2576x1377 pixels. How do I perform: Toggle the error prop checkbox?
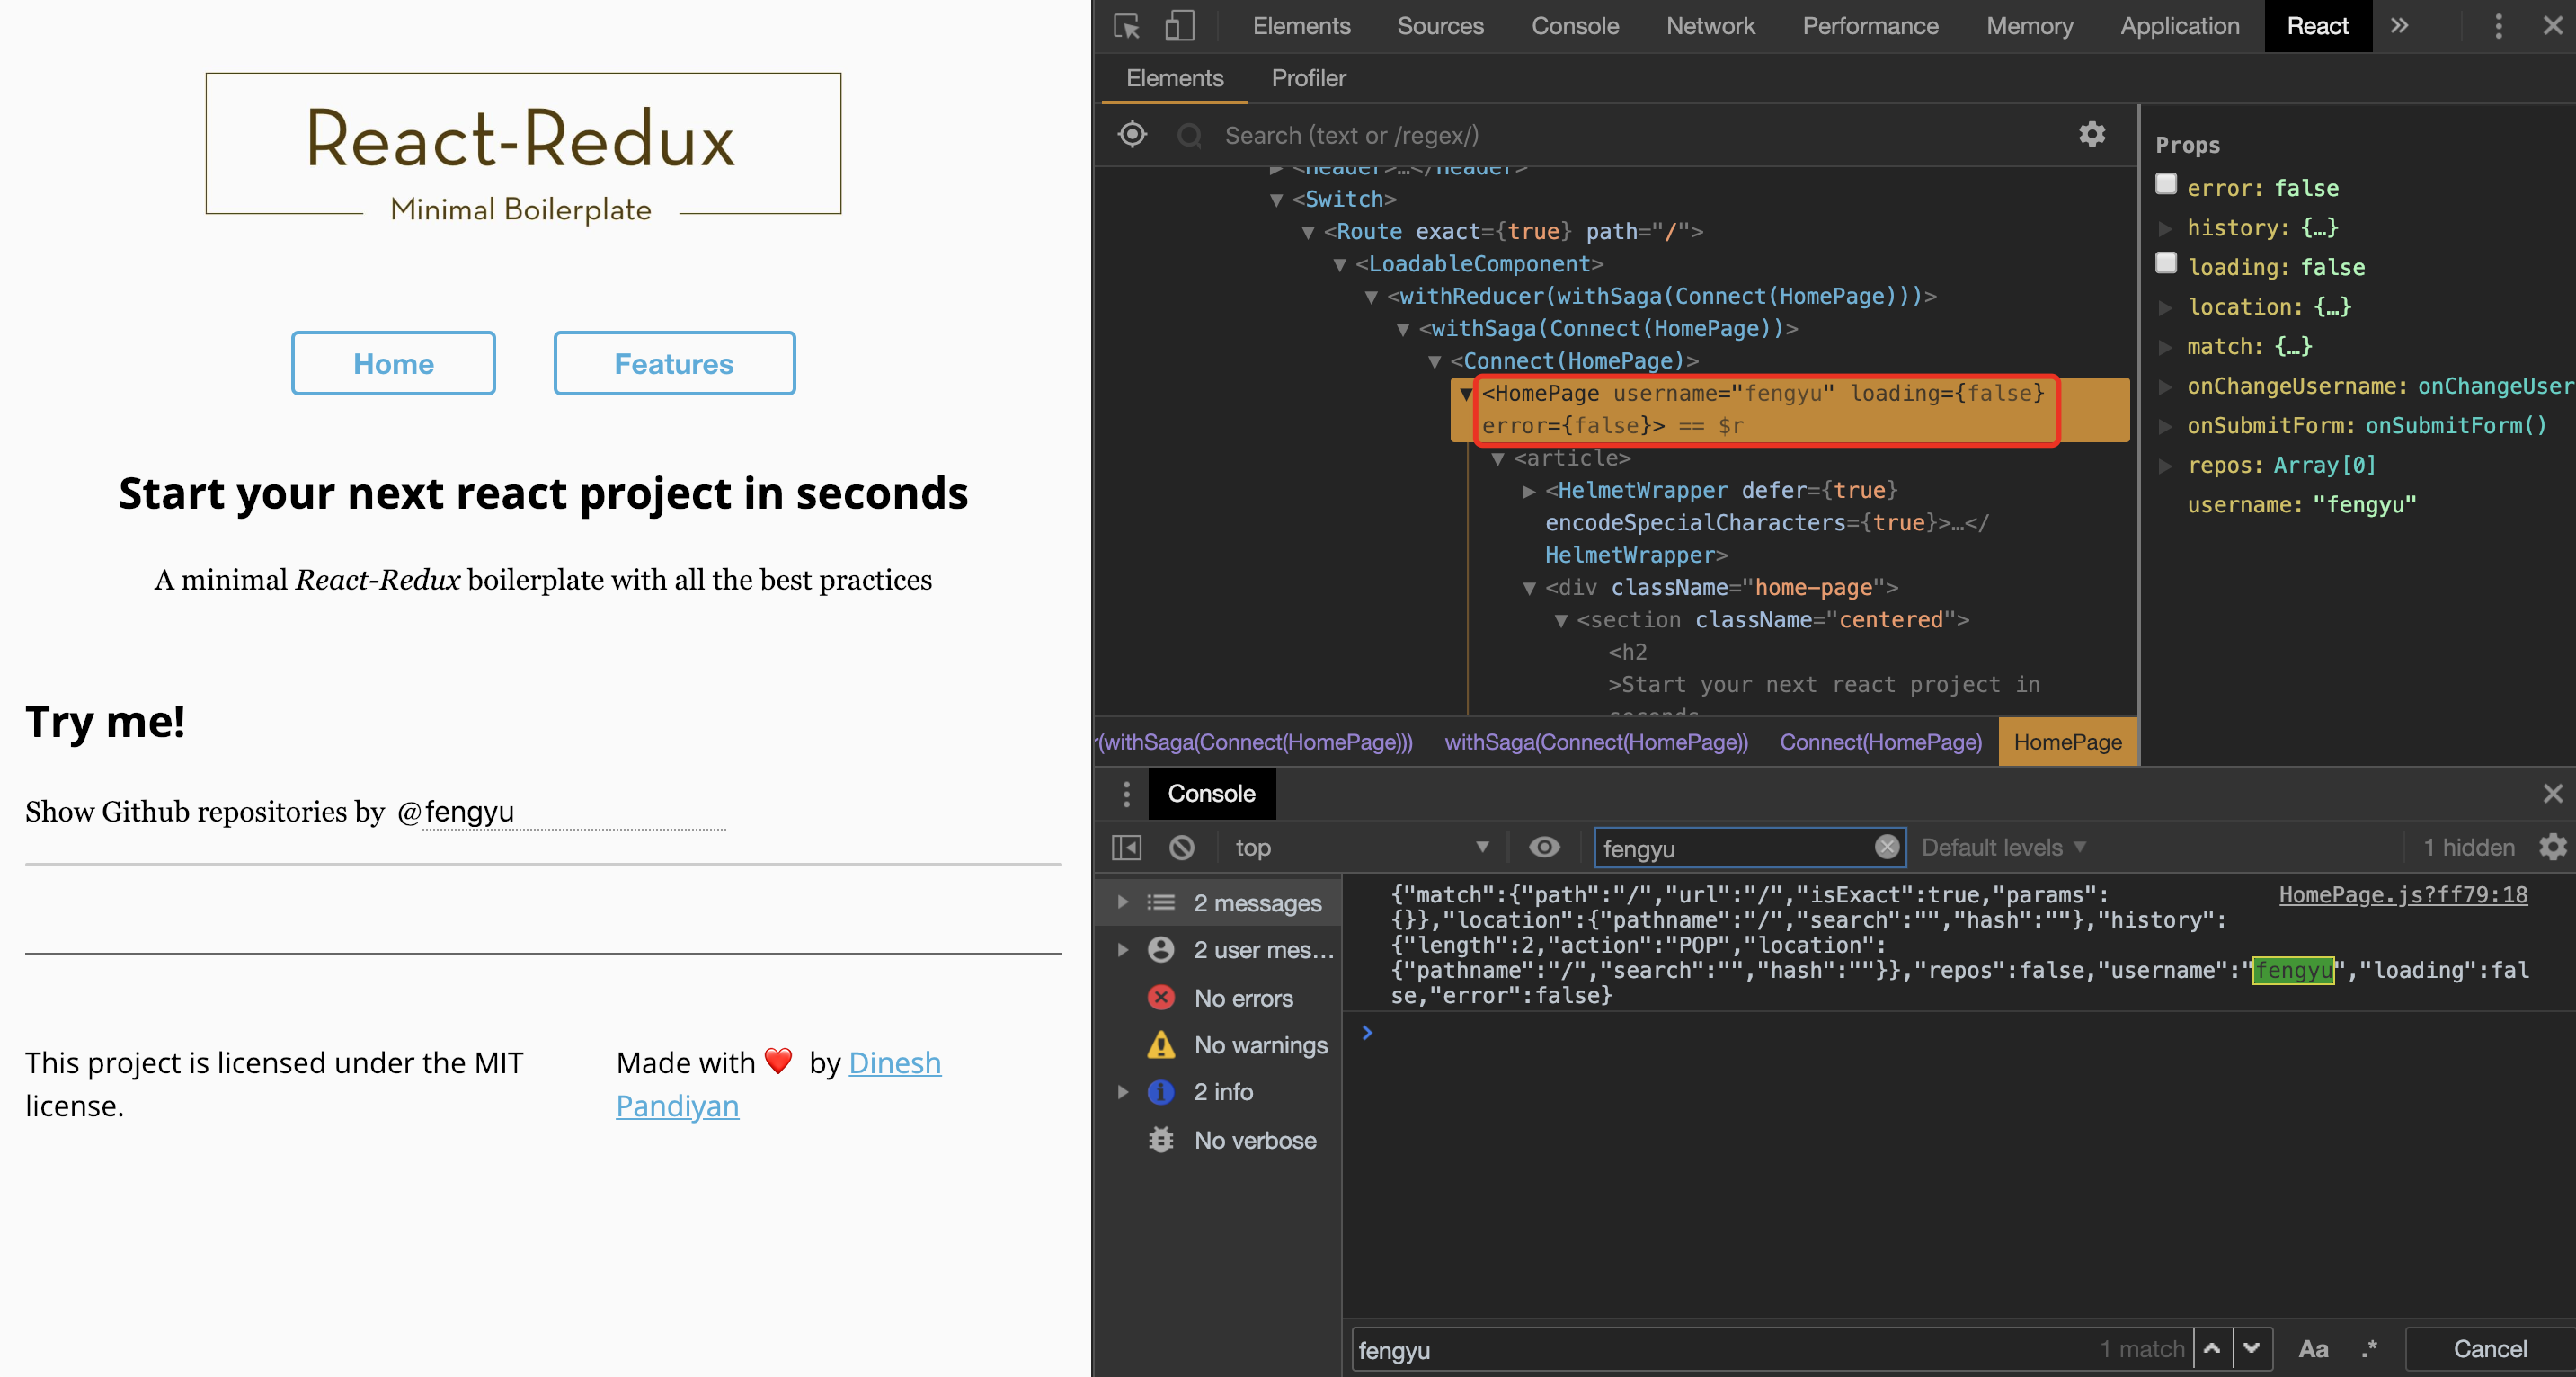(2166, 184)
